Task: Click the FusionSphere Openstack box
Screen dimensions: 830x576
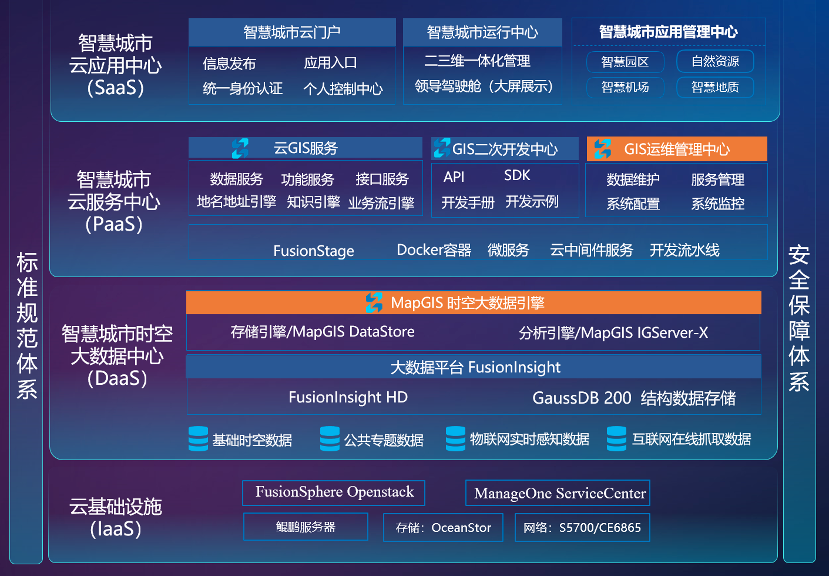Action: click(x=333, y=492)
